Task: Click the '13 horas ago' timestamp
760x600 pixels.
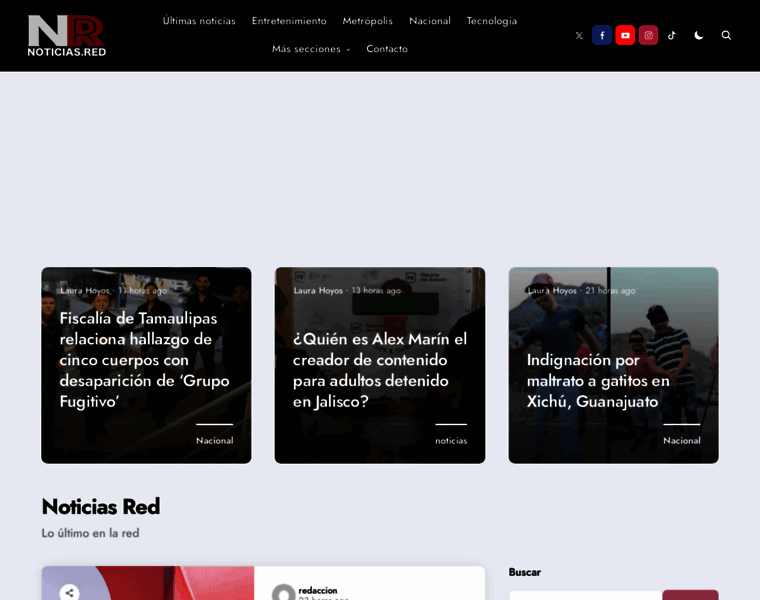Action: [376, 291]
